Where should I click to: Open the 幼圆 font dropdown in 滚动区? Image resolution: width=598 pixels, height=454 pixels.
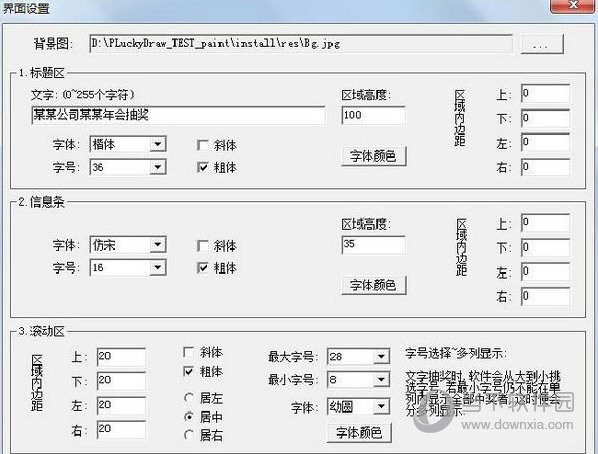tap(381, 407)
